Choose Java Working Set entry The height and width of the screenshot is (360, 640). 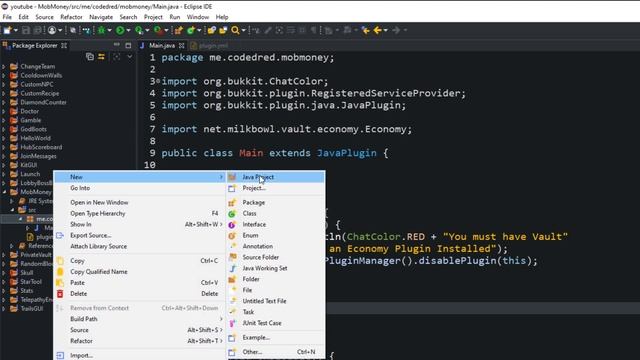(x=276, y=268)
